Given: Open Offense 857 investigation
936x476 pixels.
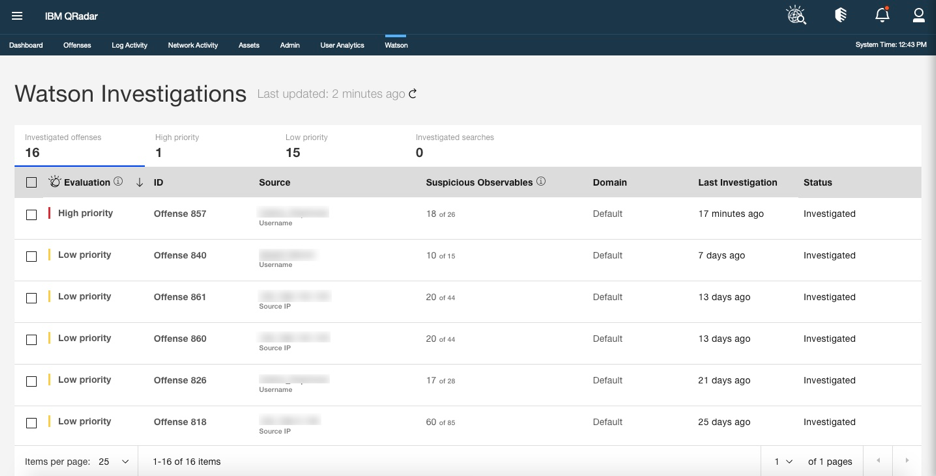Looking at the screenshot, I should tap(180, 214).
